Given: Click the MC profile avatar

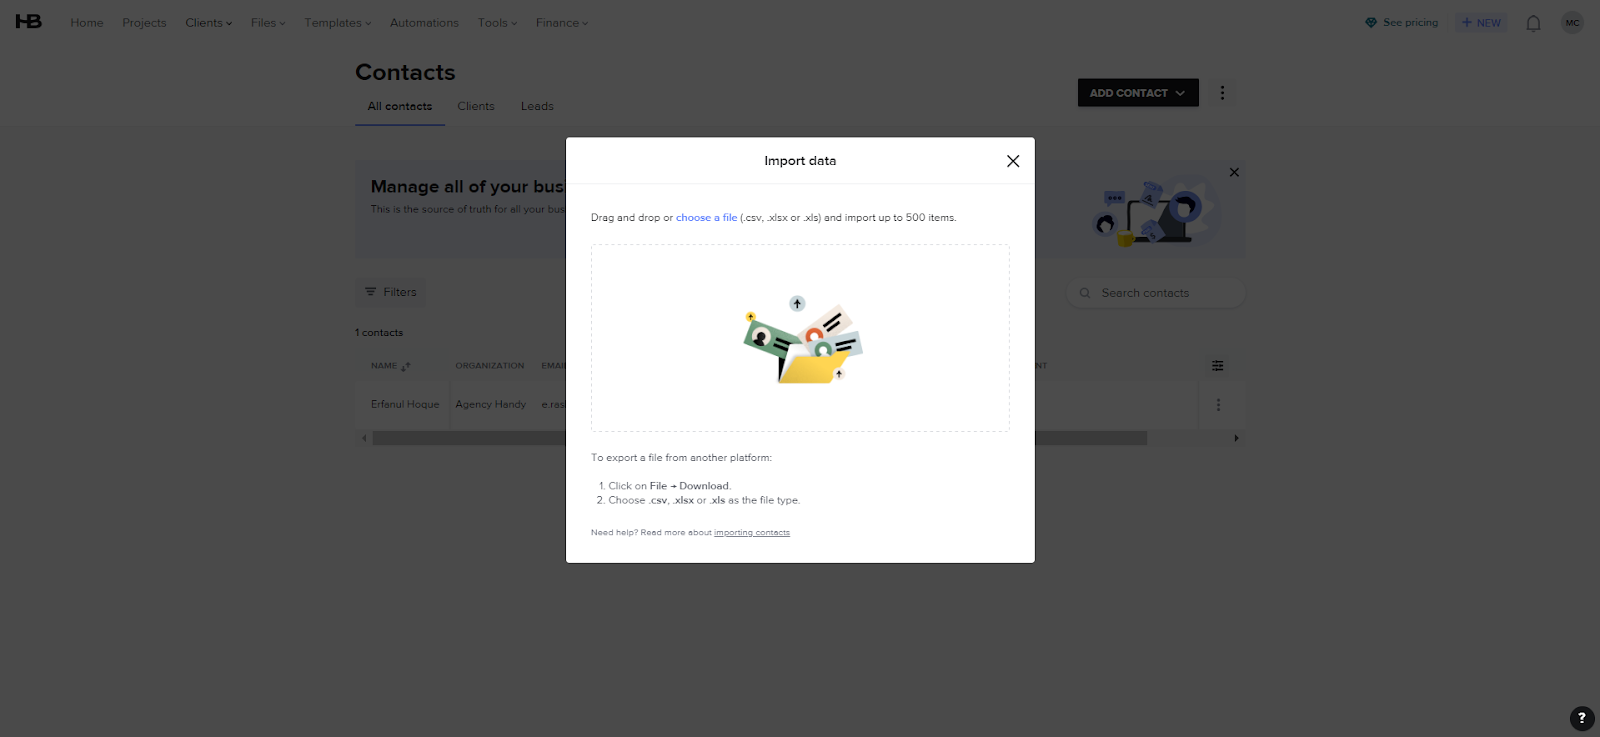Looking at the screenshot, I should pyautogui.click(x=1572, y=22).
